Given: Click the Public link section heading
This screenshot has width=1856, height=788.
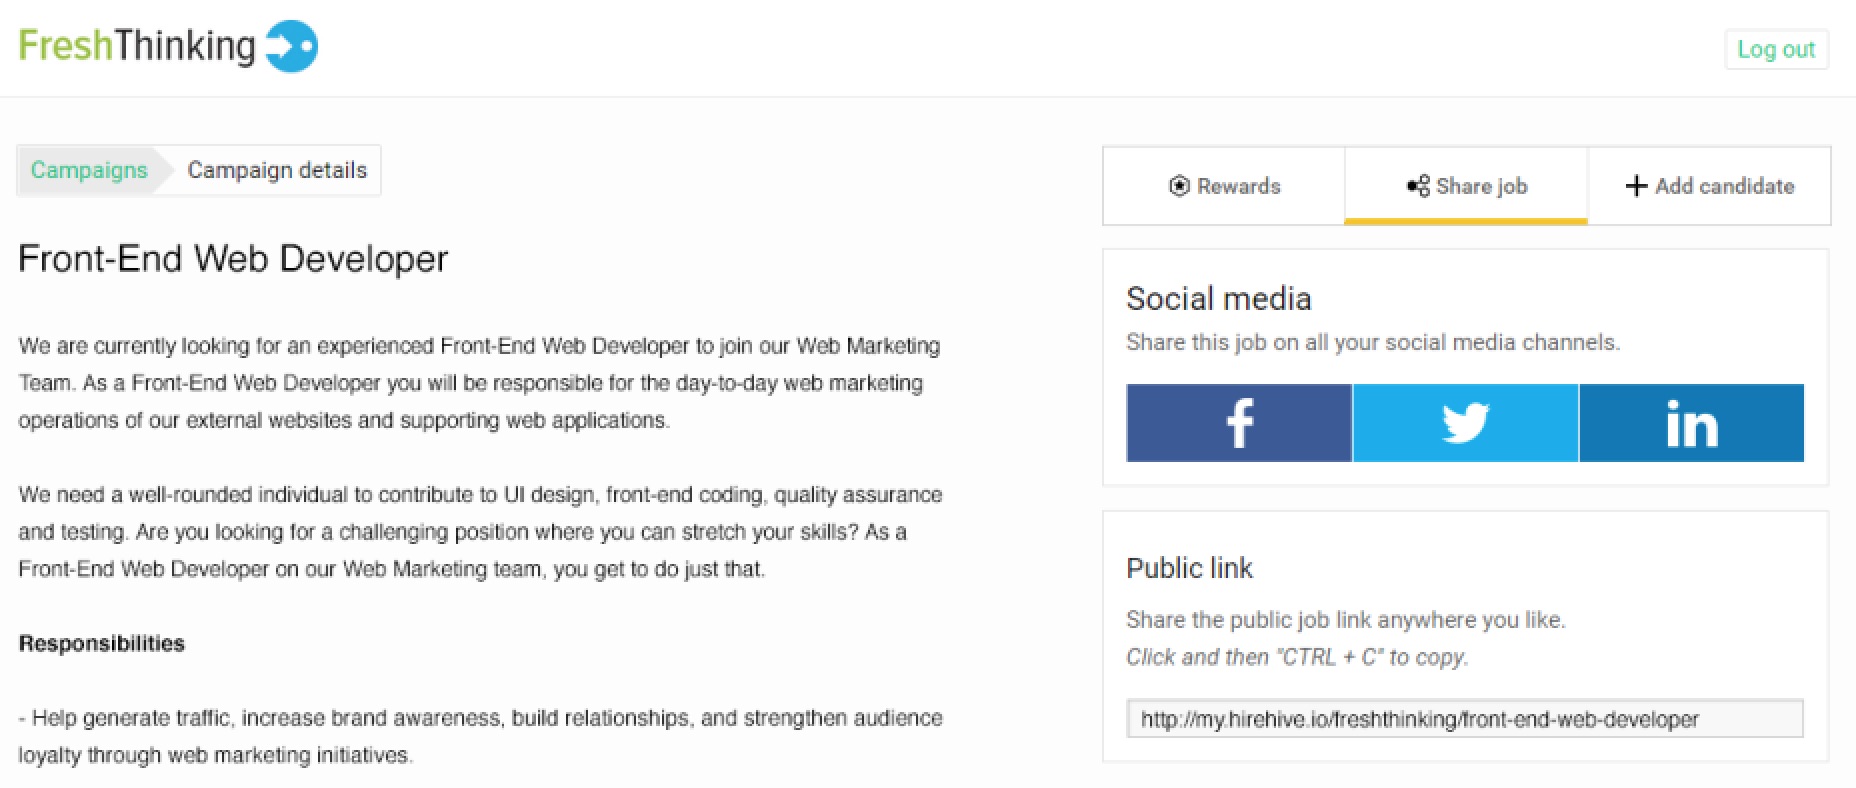Looking at the screenshot, I should point(1189,568).
